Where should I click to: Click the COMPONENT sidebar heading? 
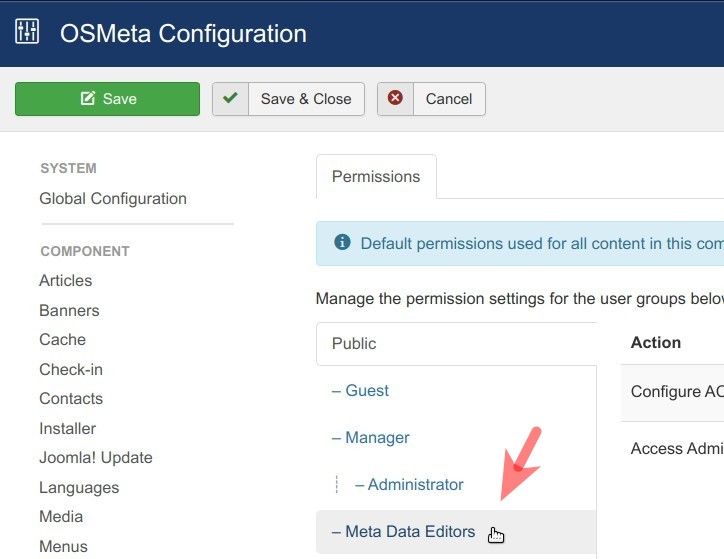pyautogui.click(x=85, y=251)
